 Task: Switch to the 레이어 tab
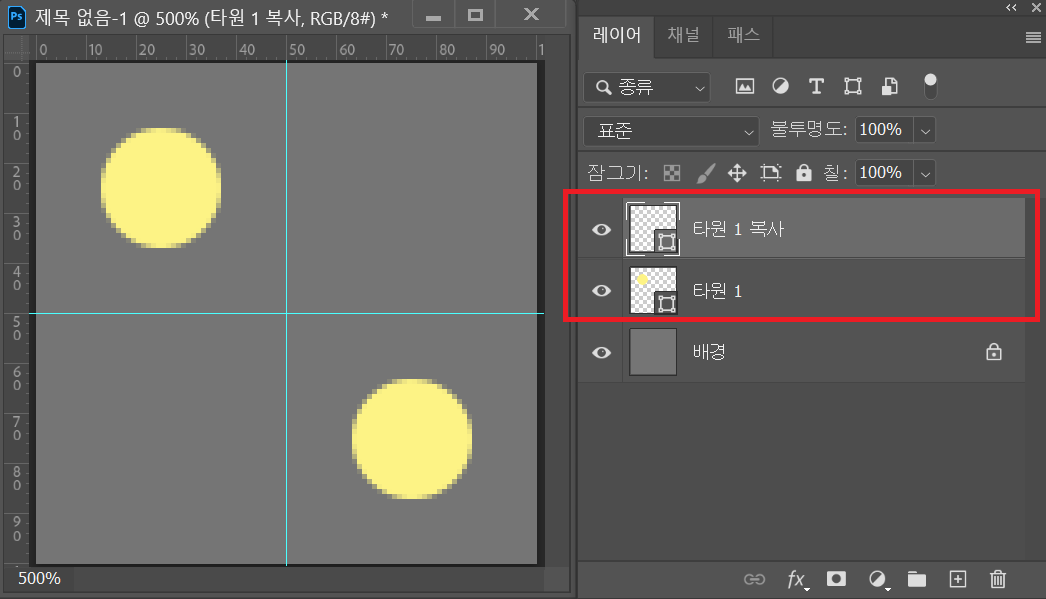[617, 35]
